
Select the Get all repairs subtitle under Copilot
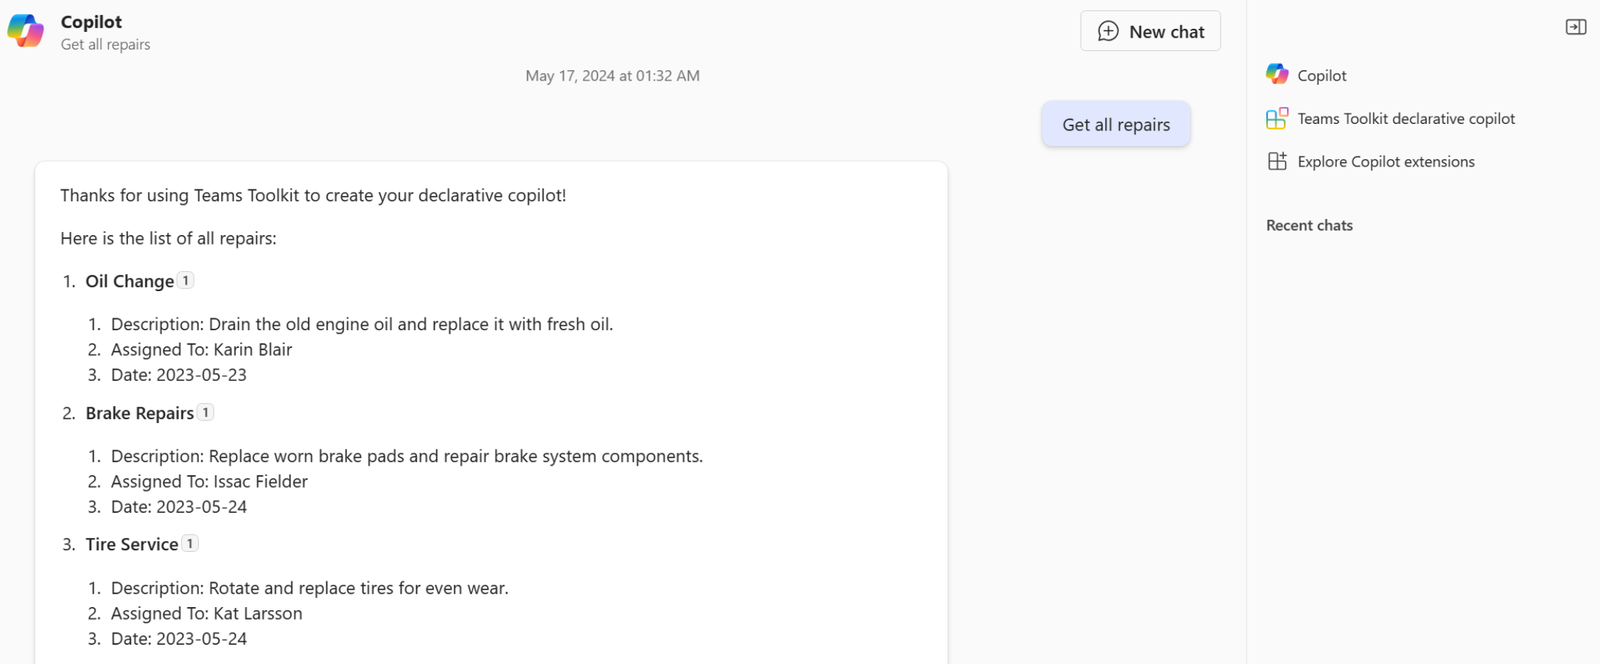click(x=105, y=44)
